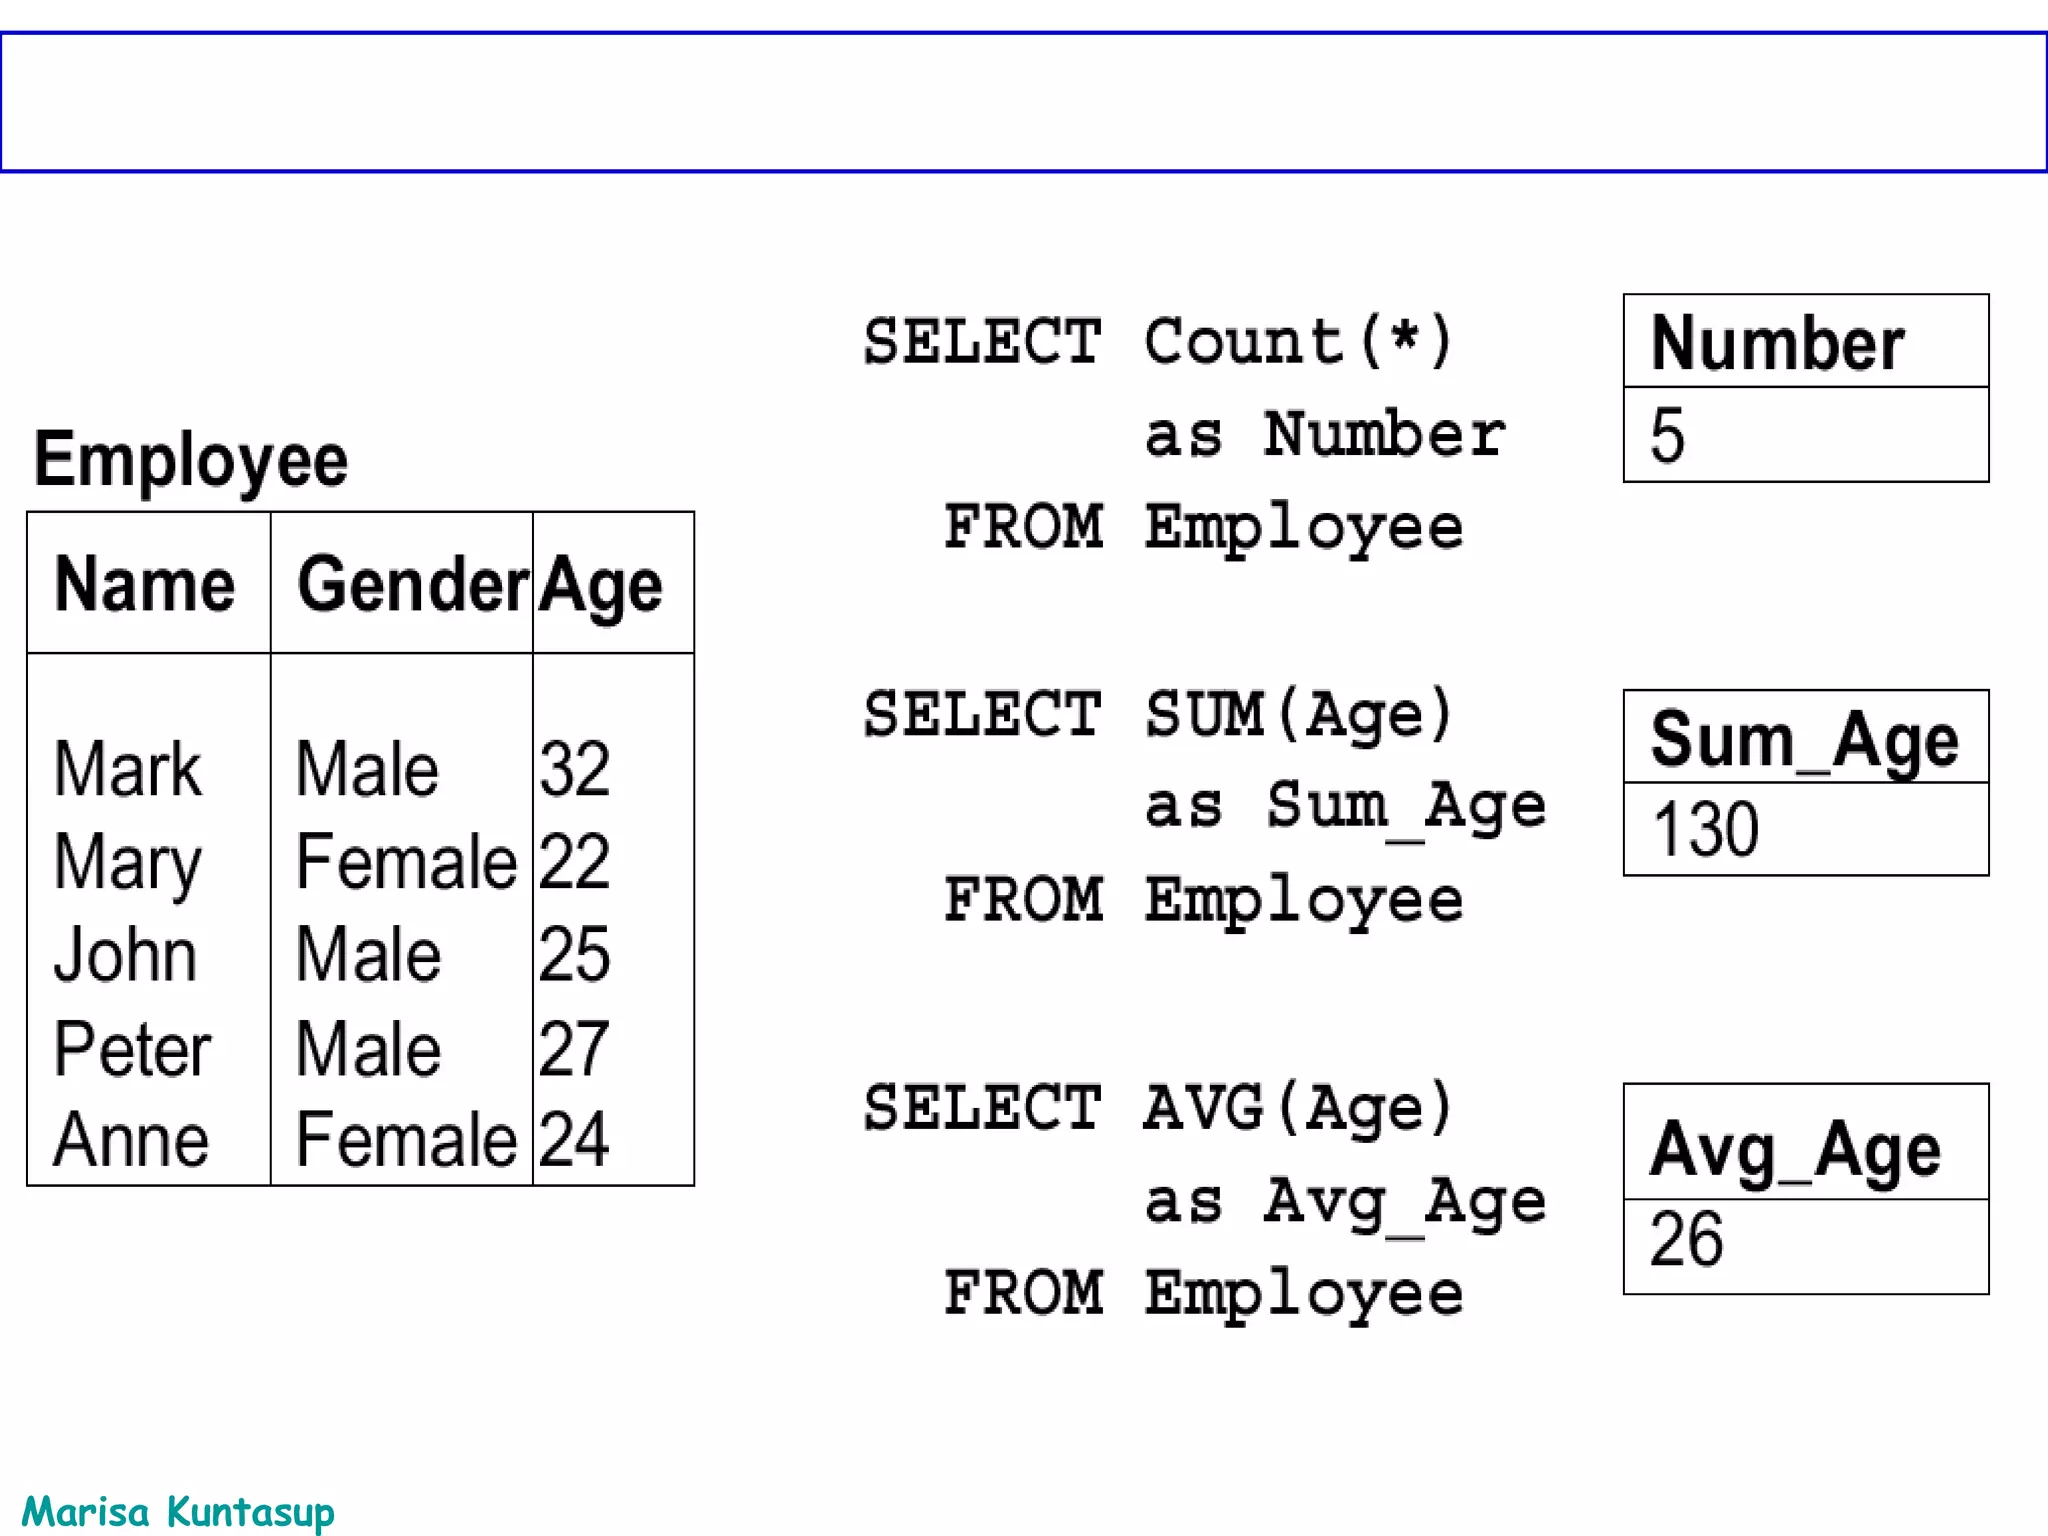
Task: Click the Sum_Age result header
Action: pos(1804,740)
